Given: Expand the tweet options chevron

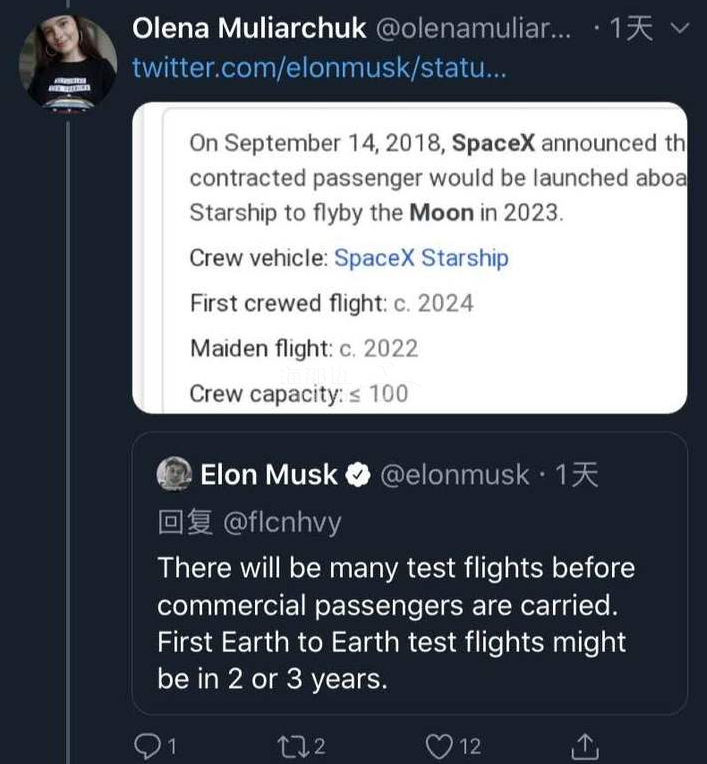Looking at the screenshot, I should (x=680, y=28).
